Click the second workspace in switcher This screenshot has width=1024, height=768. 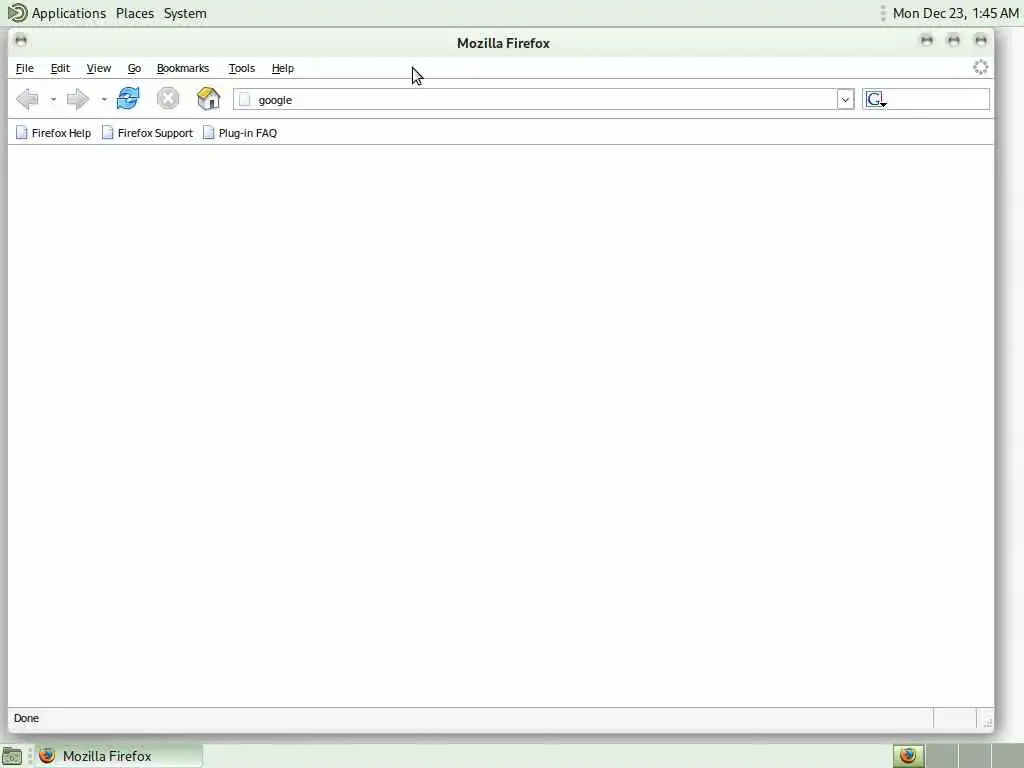pyautogui.click(x=941, y=756)
